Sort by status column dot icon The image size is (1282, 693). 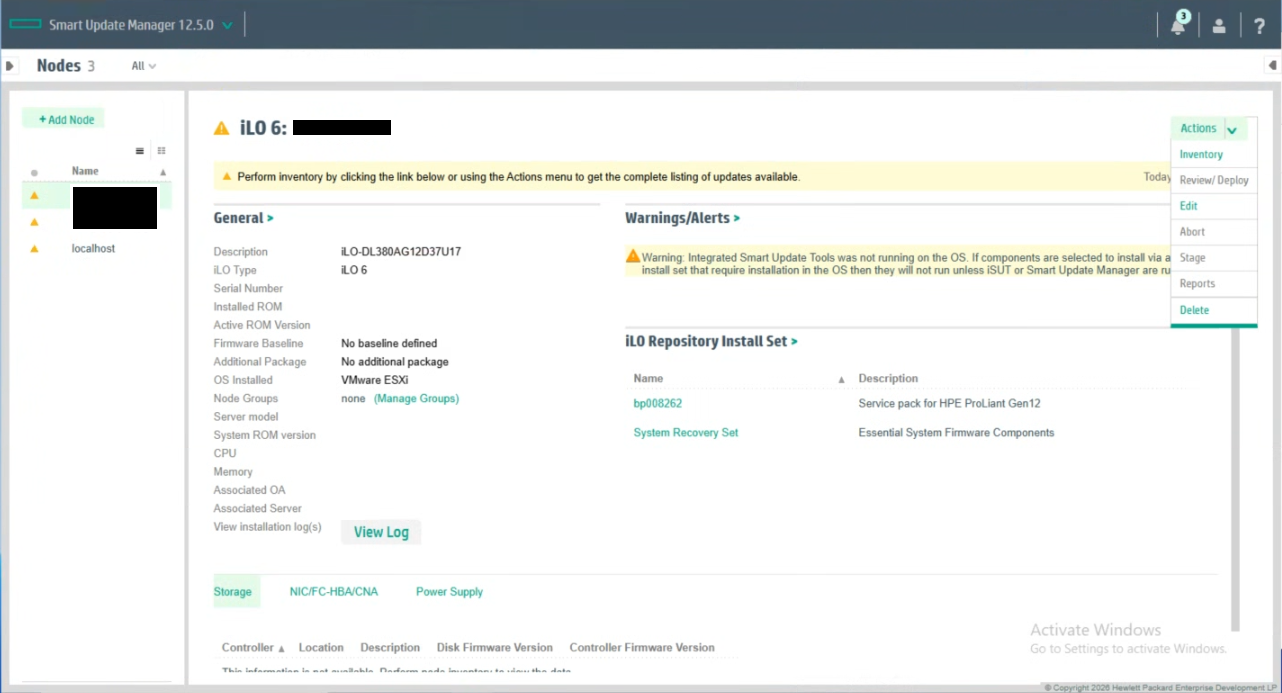click(x=34, y=172)
